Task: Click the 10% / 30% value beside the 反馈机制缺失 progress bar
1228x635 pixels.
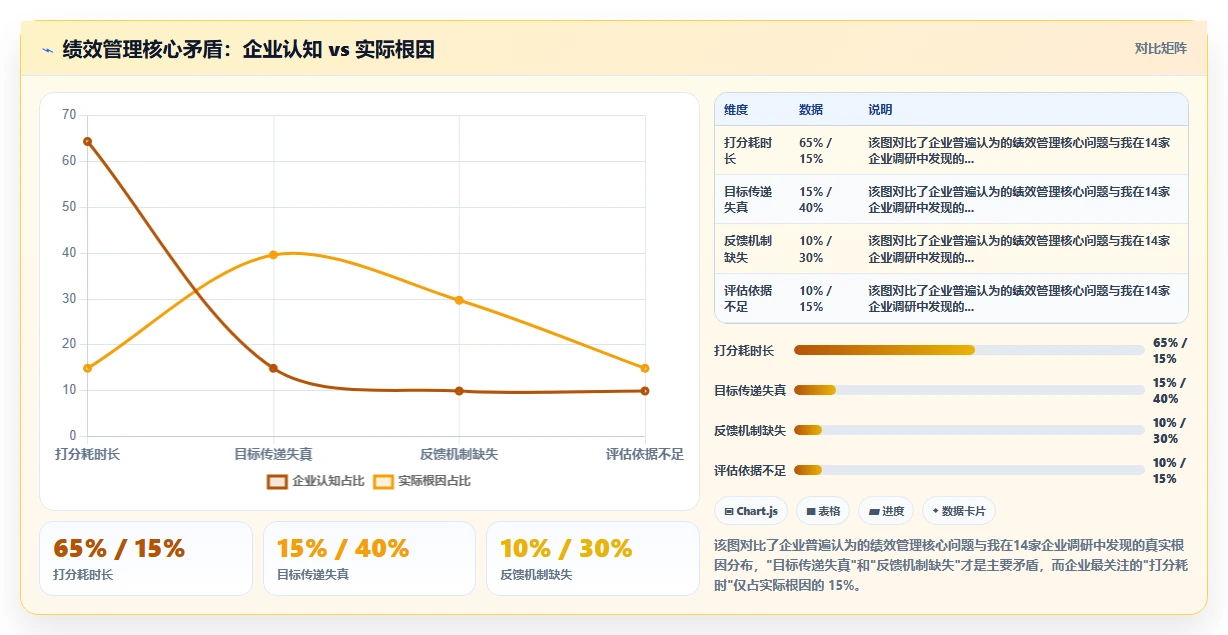Action: (1170, 430)
